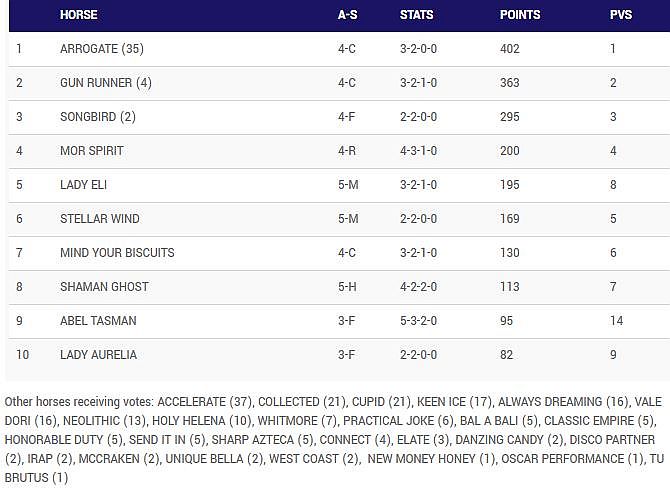Screen dimensions: 670x489
Task: Click the HORSE column header
Action: (79, 15)
